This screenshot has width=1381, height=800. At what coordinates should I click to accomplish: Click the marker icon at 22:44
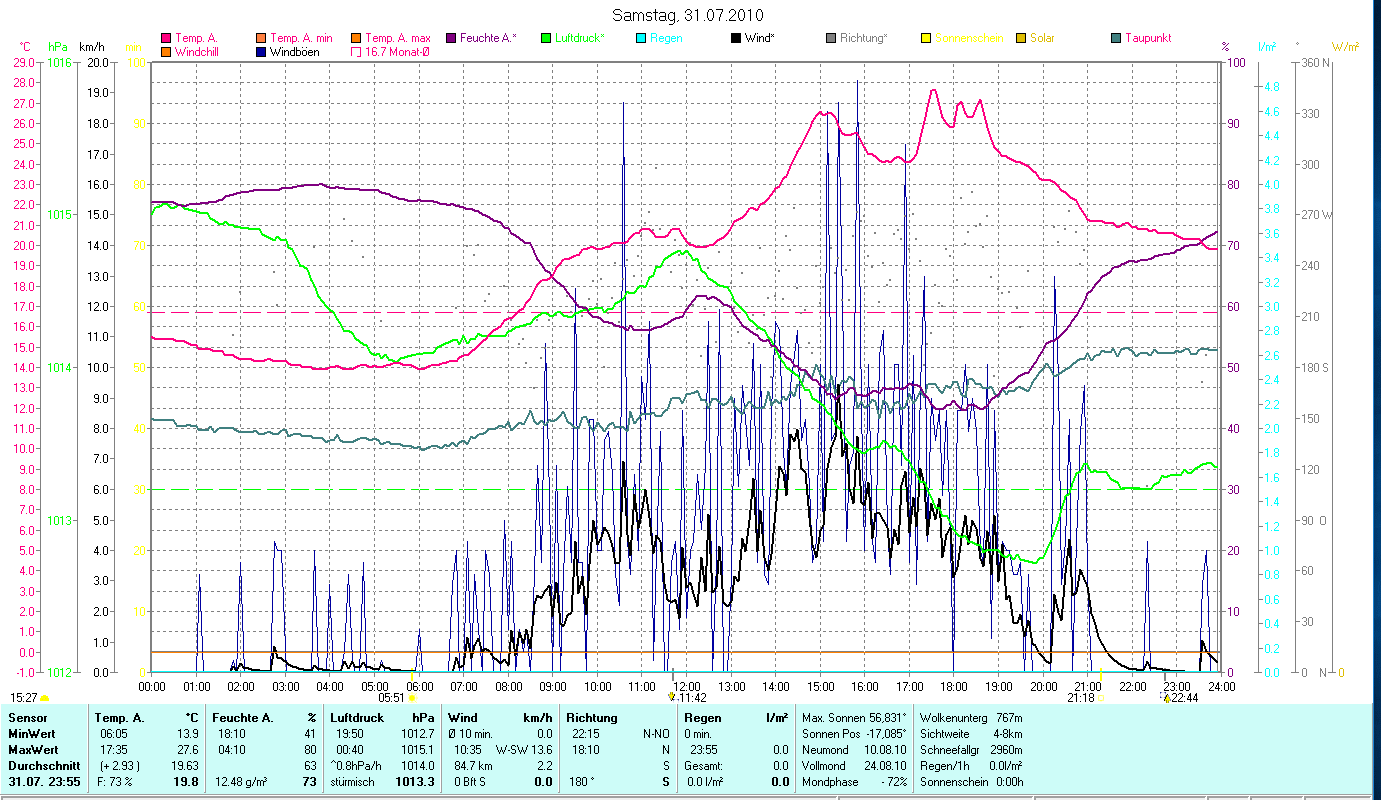[1166, 697]
